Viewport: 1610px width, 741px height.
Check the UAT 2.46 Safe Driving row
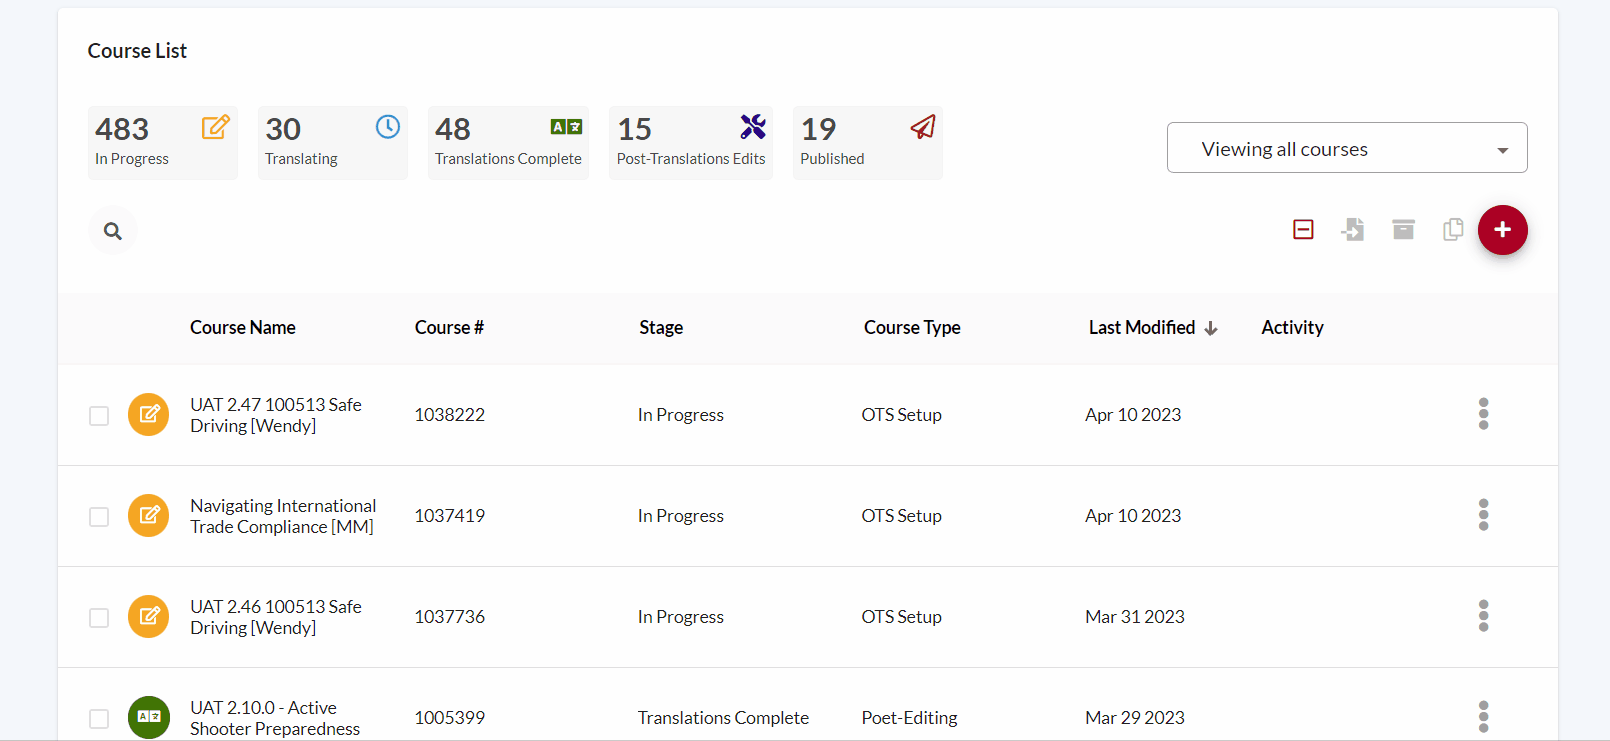99,618
